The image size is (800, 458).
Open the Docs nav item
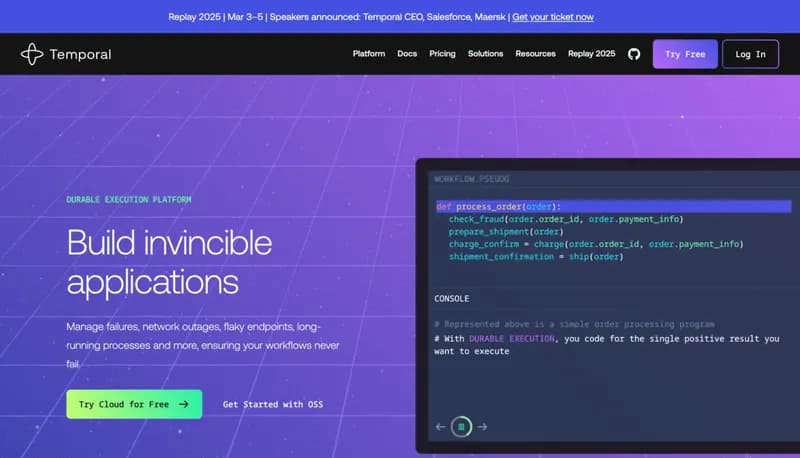pos(407,54)
